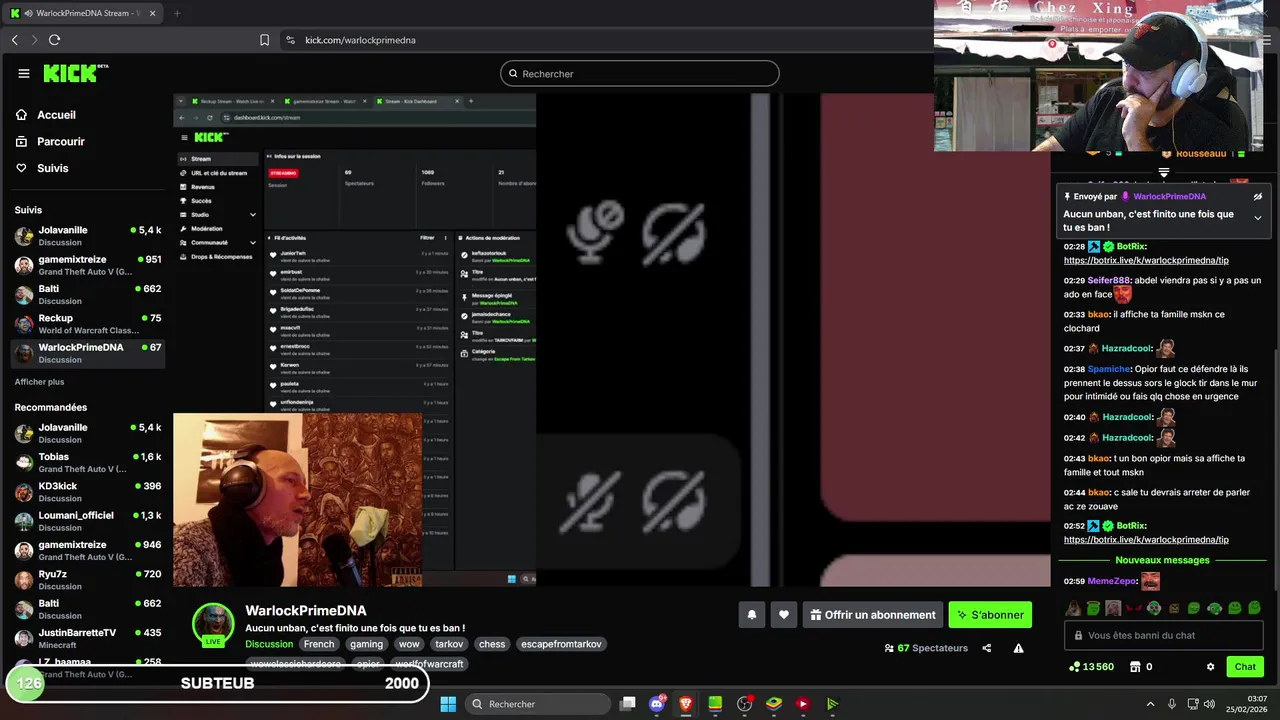Click username MemeZepo in chat

1111,581
